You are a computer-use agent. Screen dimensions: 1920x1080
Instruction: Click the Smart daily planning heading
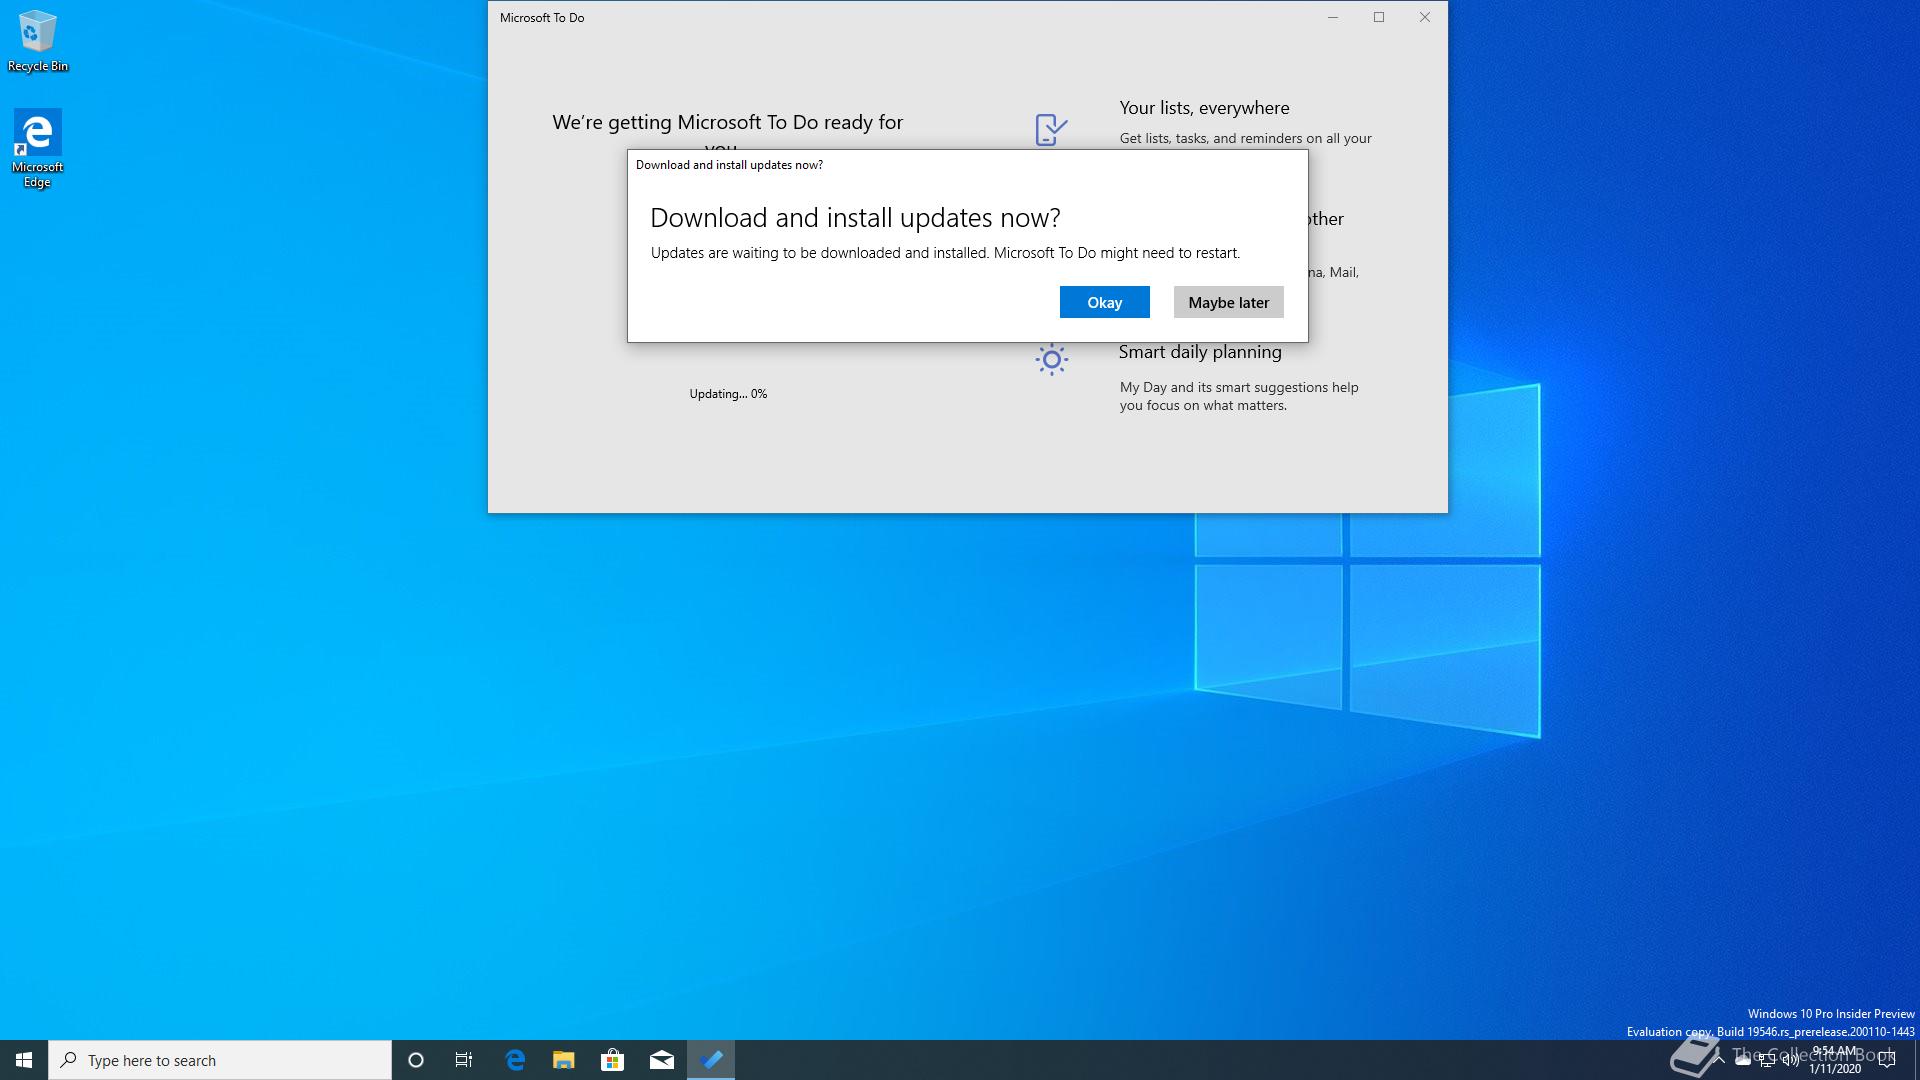(x=1200, y=352)
